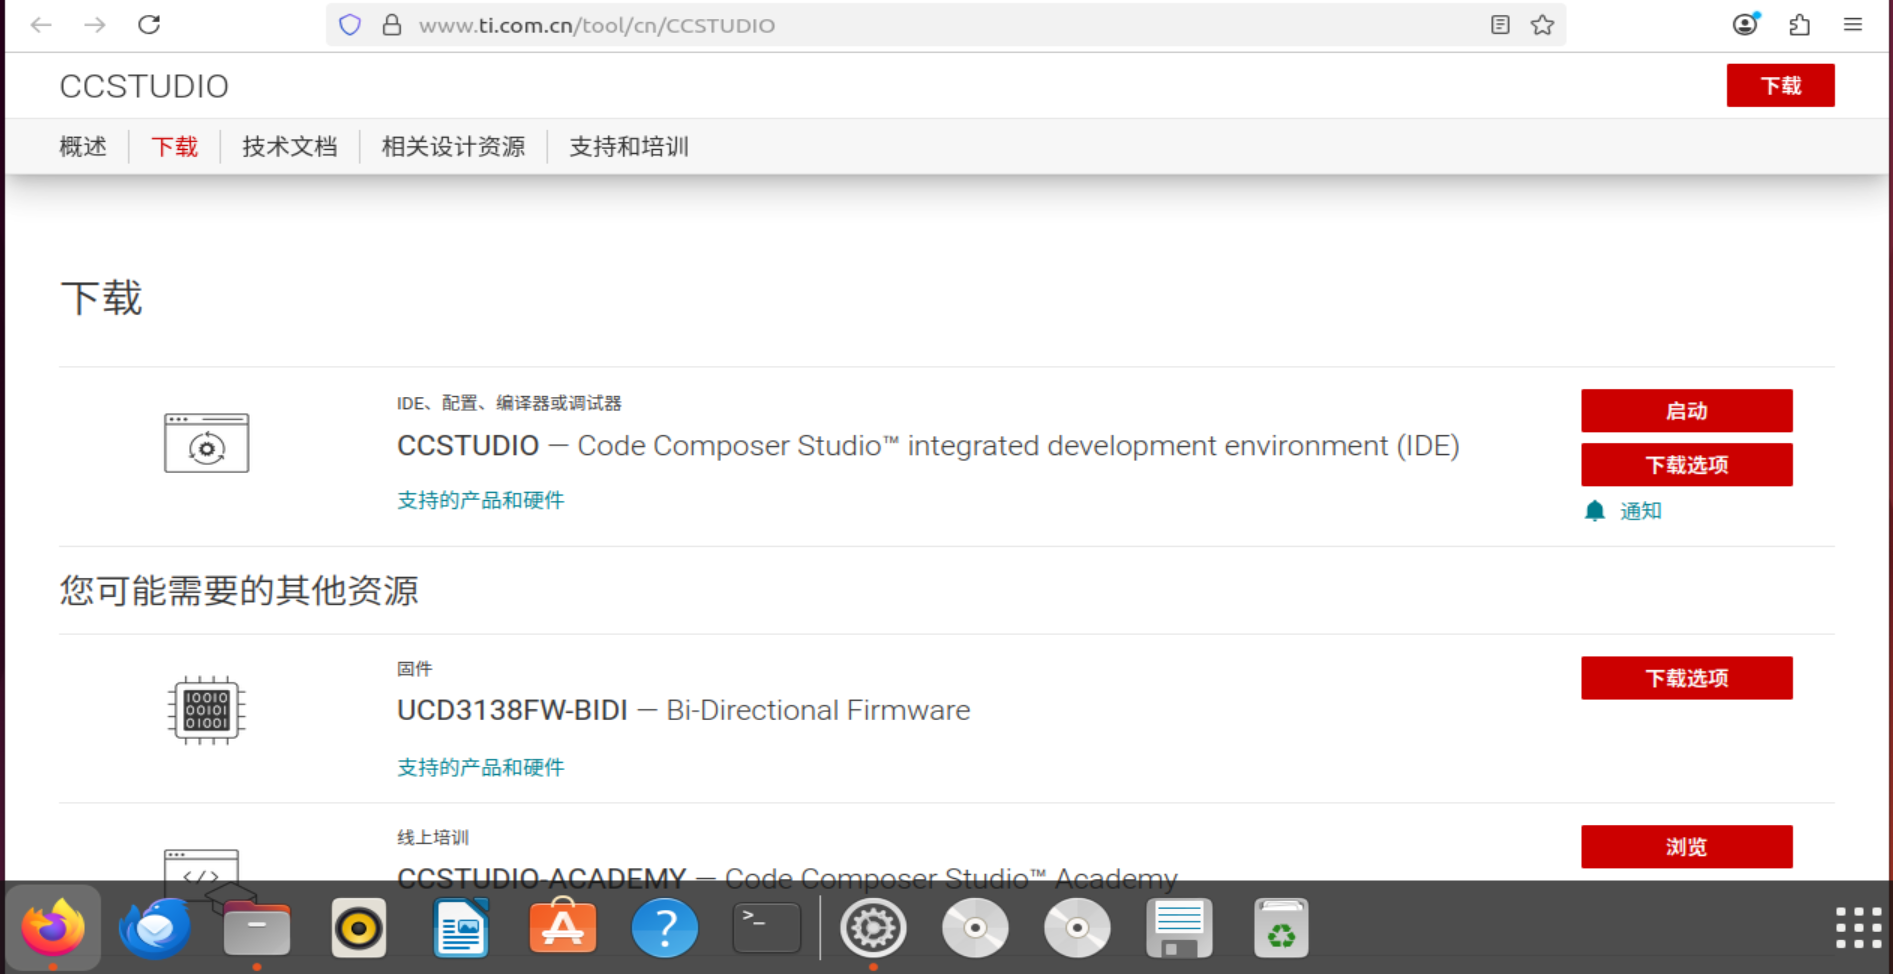Open LibreOffice Writer from the dock
This screenshot has width=1893, height=974.
461,928
